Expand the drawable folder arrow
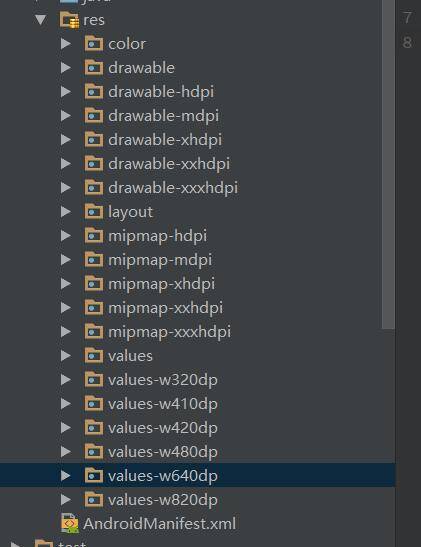Image resolution: width=421 pixels, height=547 pixels. (x=66, y=68)
